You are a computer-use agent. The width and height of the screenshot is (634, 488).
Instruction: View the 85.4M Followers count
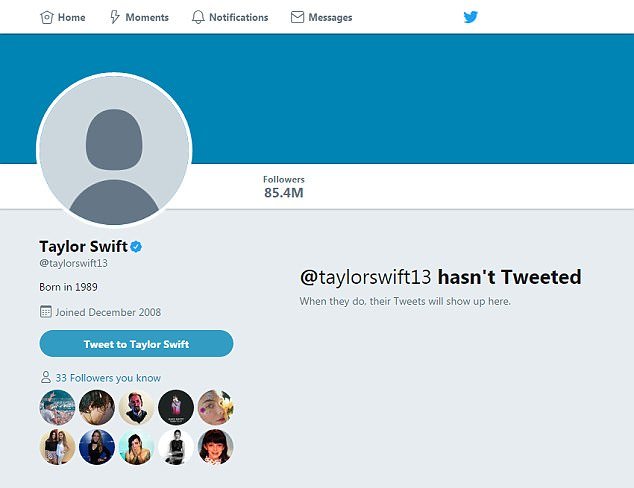tap(284, 192)
